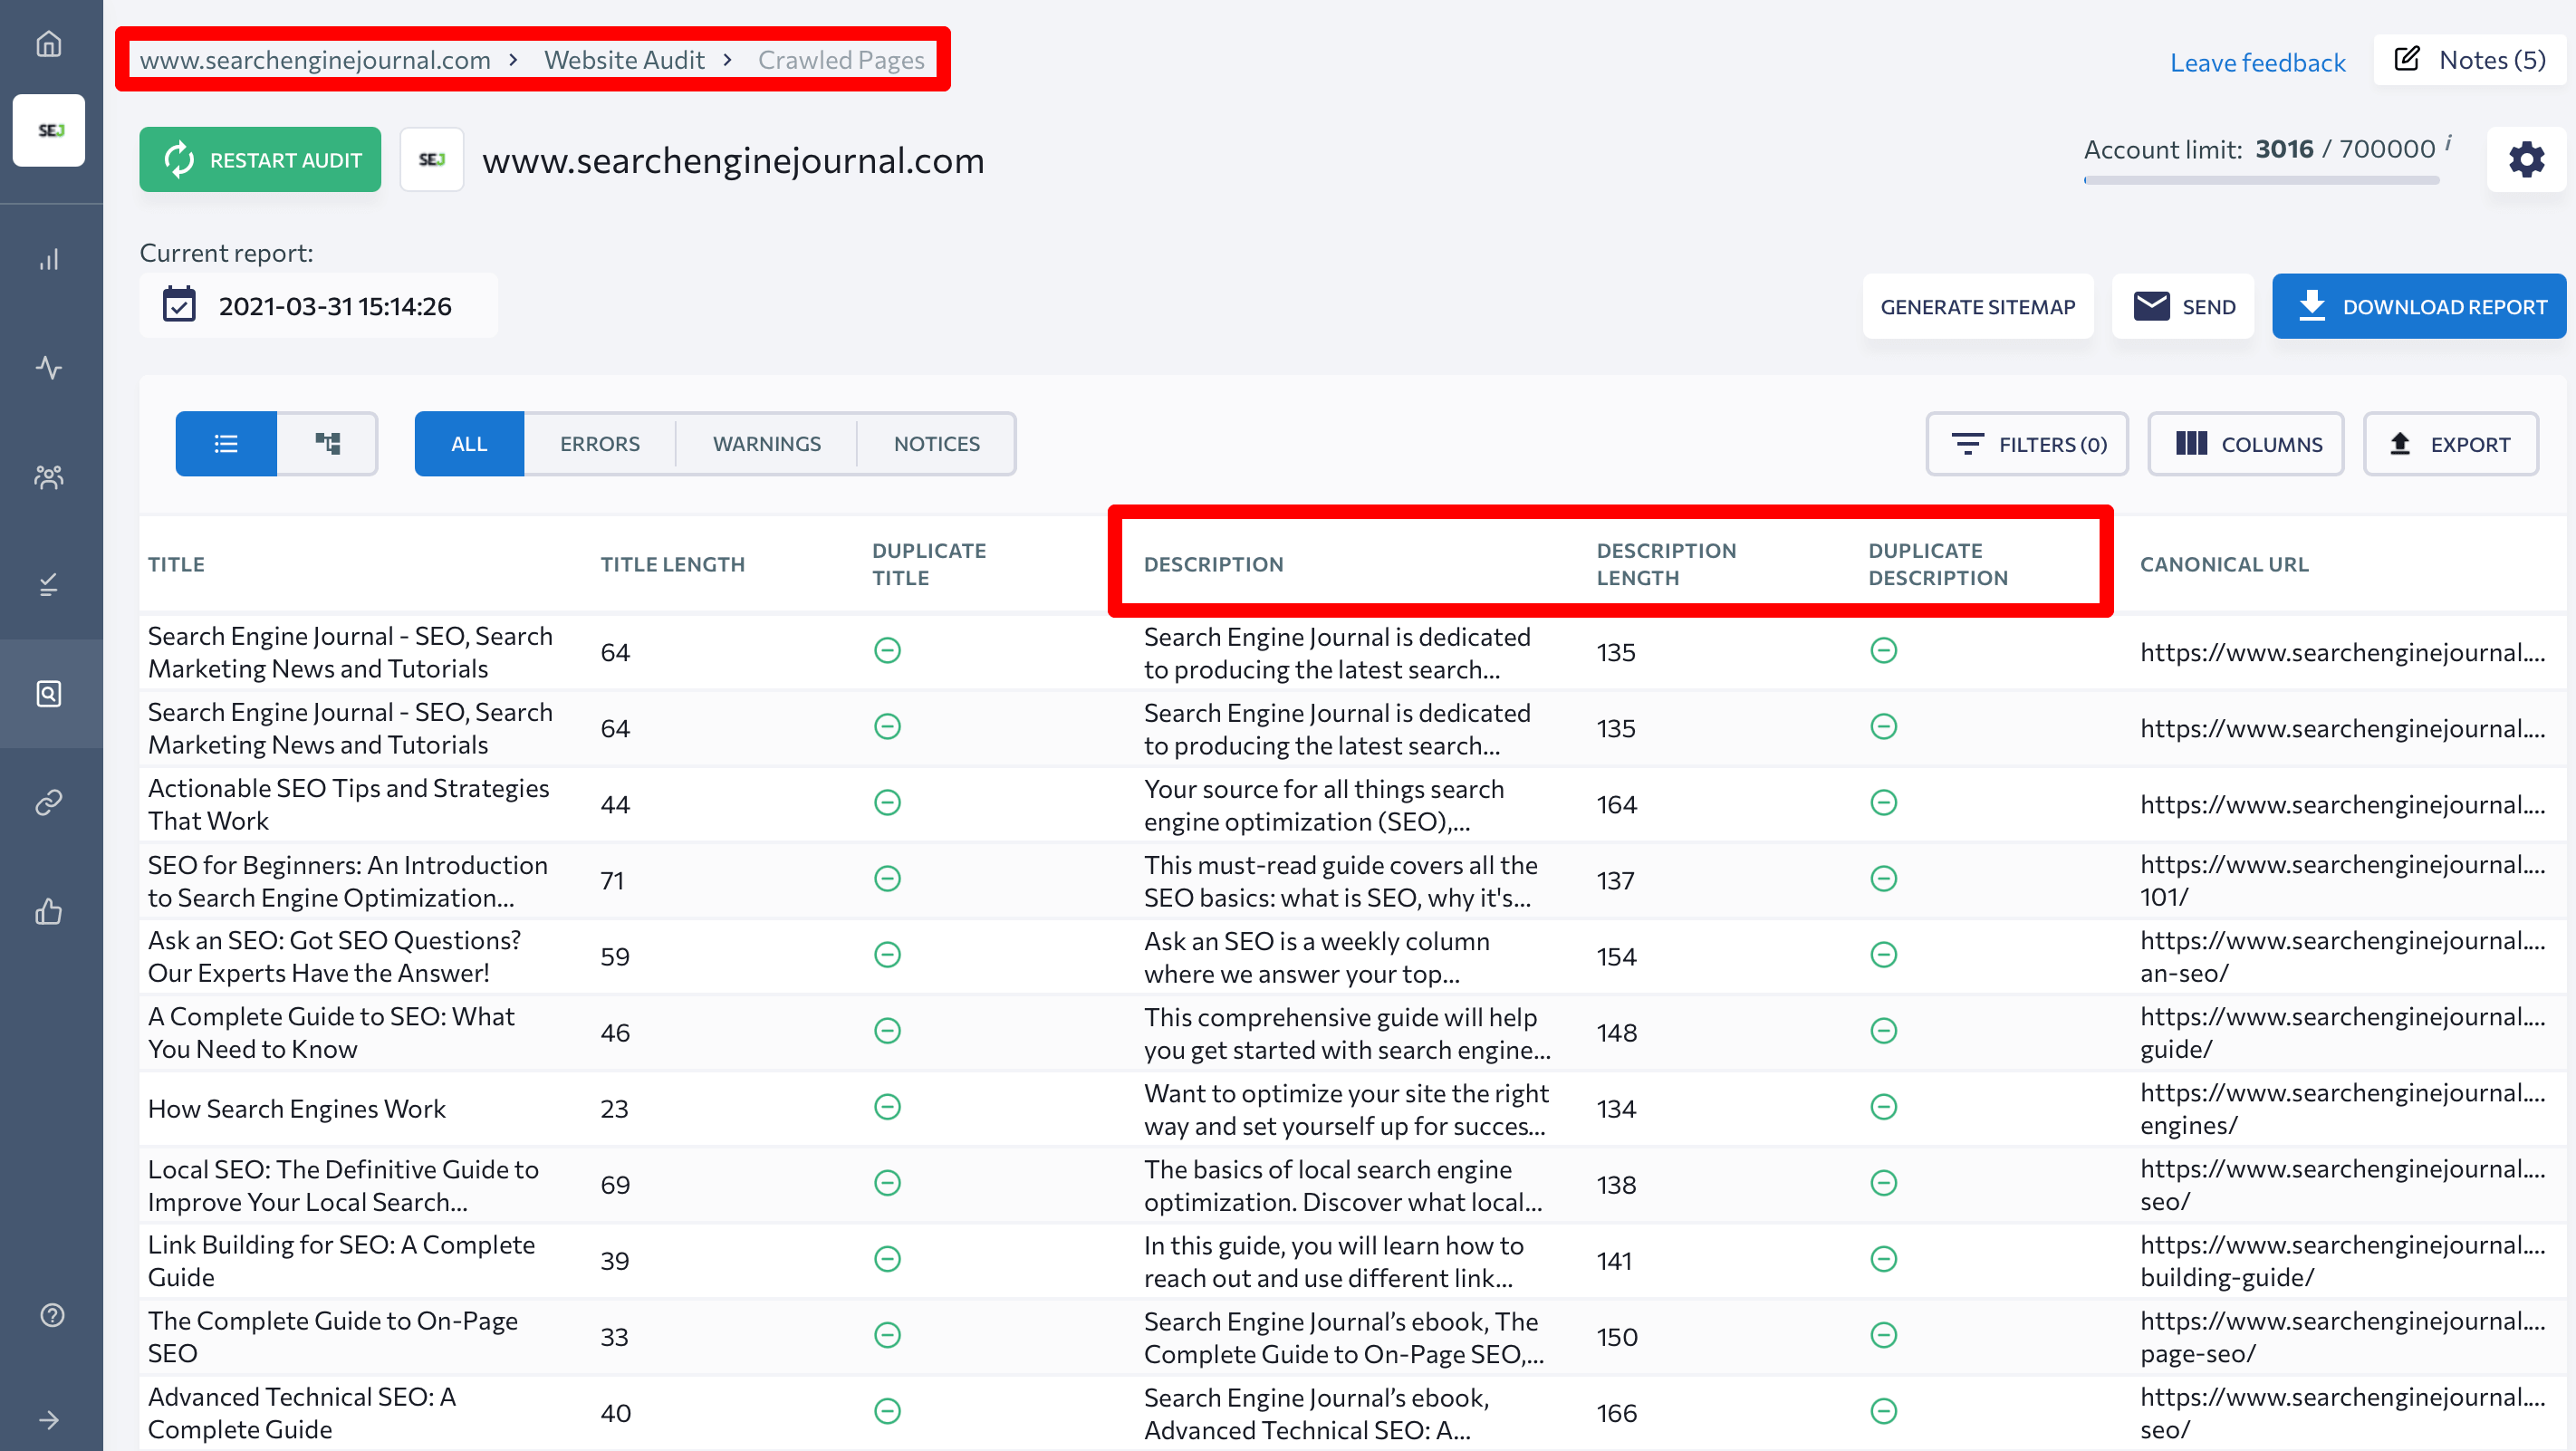Select the Warnings tab
Image resolution: width=2576 pixels, height=1451 pixels.
click(767, 443)
